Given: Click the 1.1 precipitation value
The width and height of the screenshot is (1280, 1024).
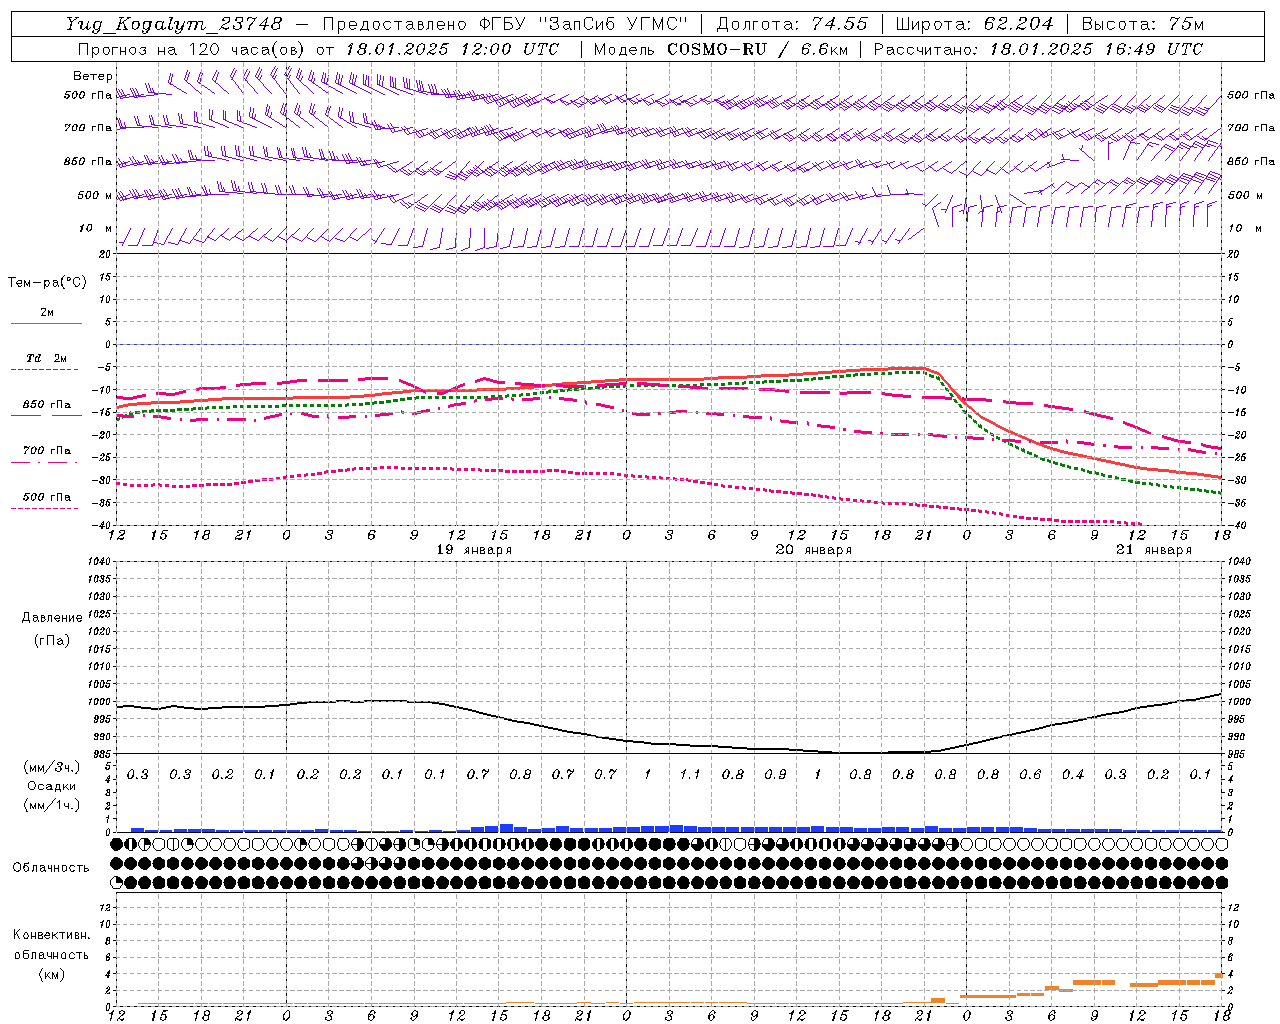Looking at the screenshot, I should [690, 775].
